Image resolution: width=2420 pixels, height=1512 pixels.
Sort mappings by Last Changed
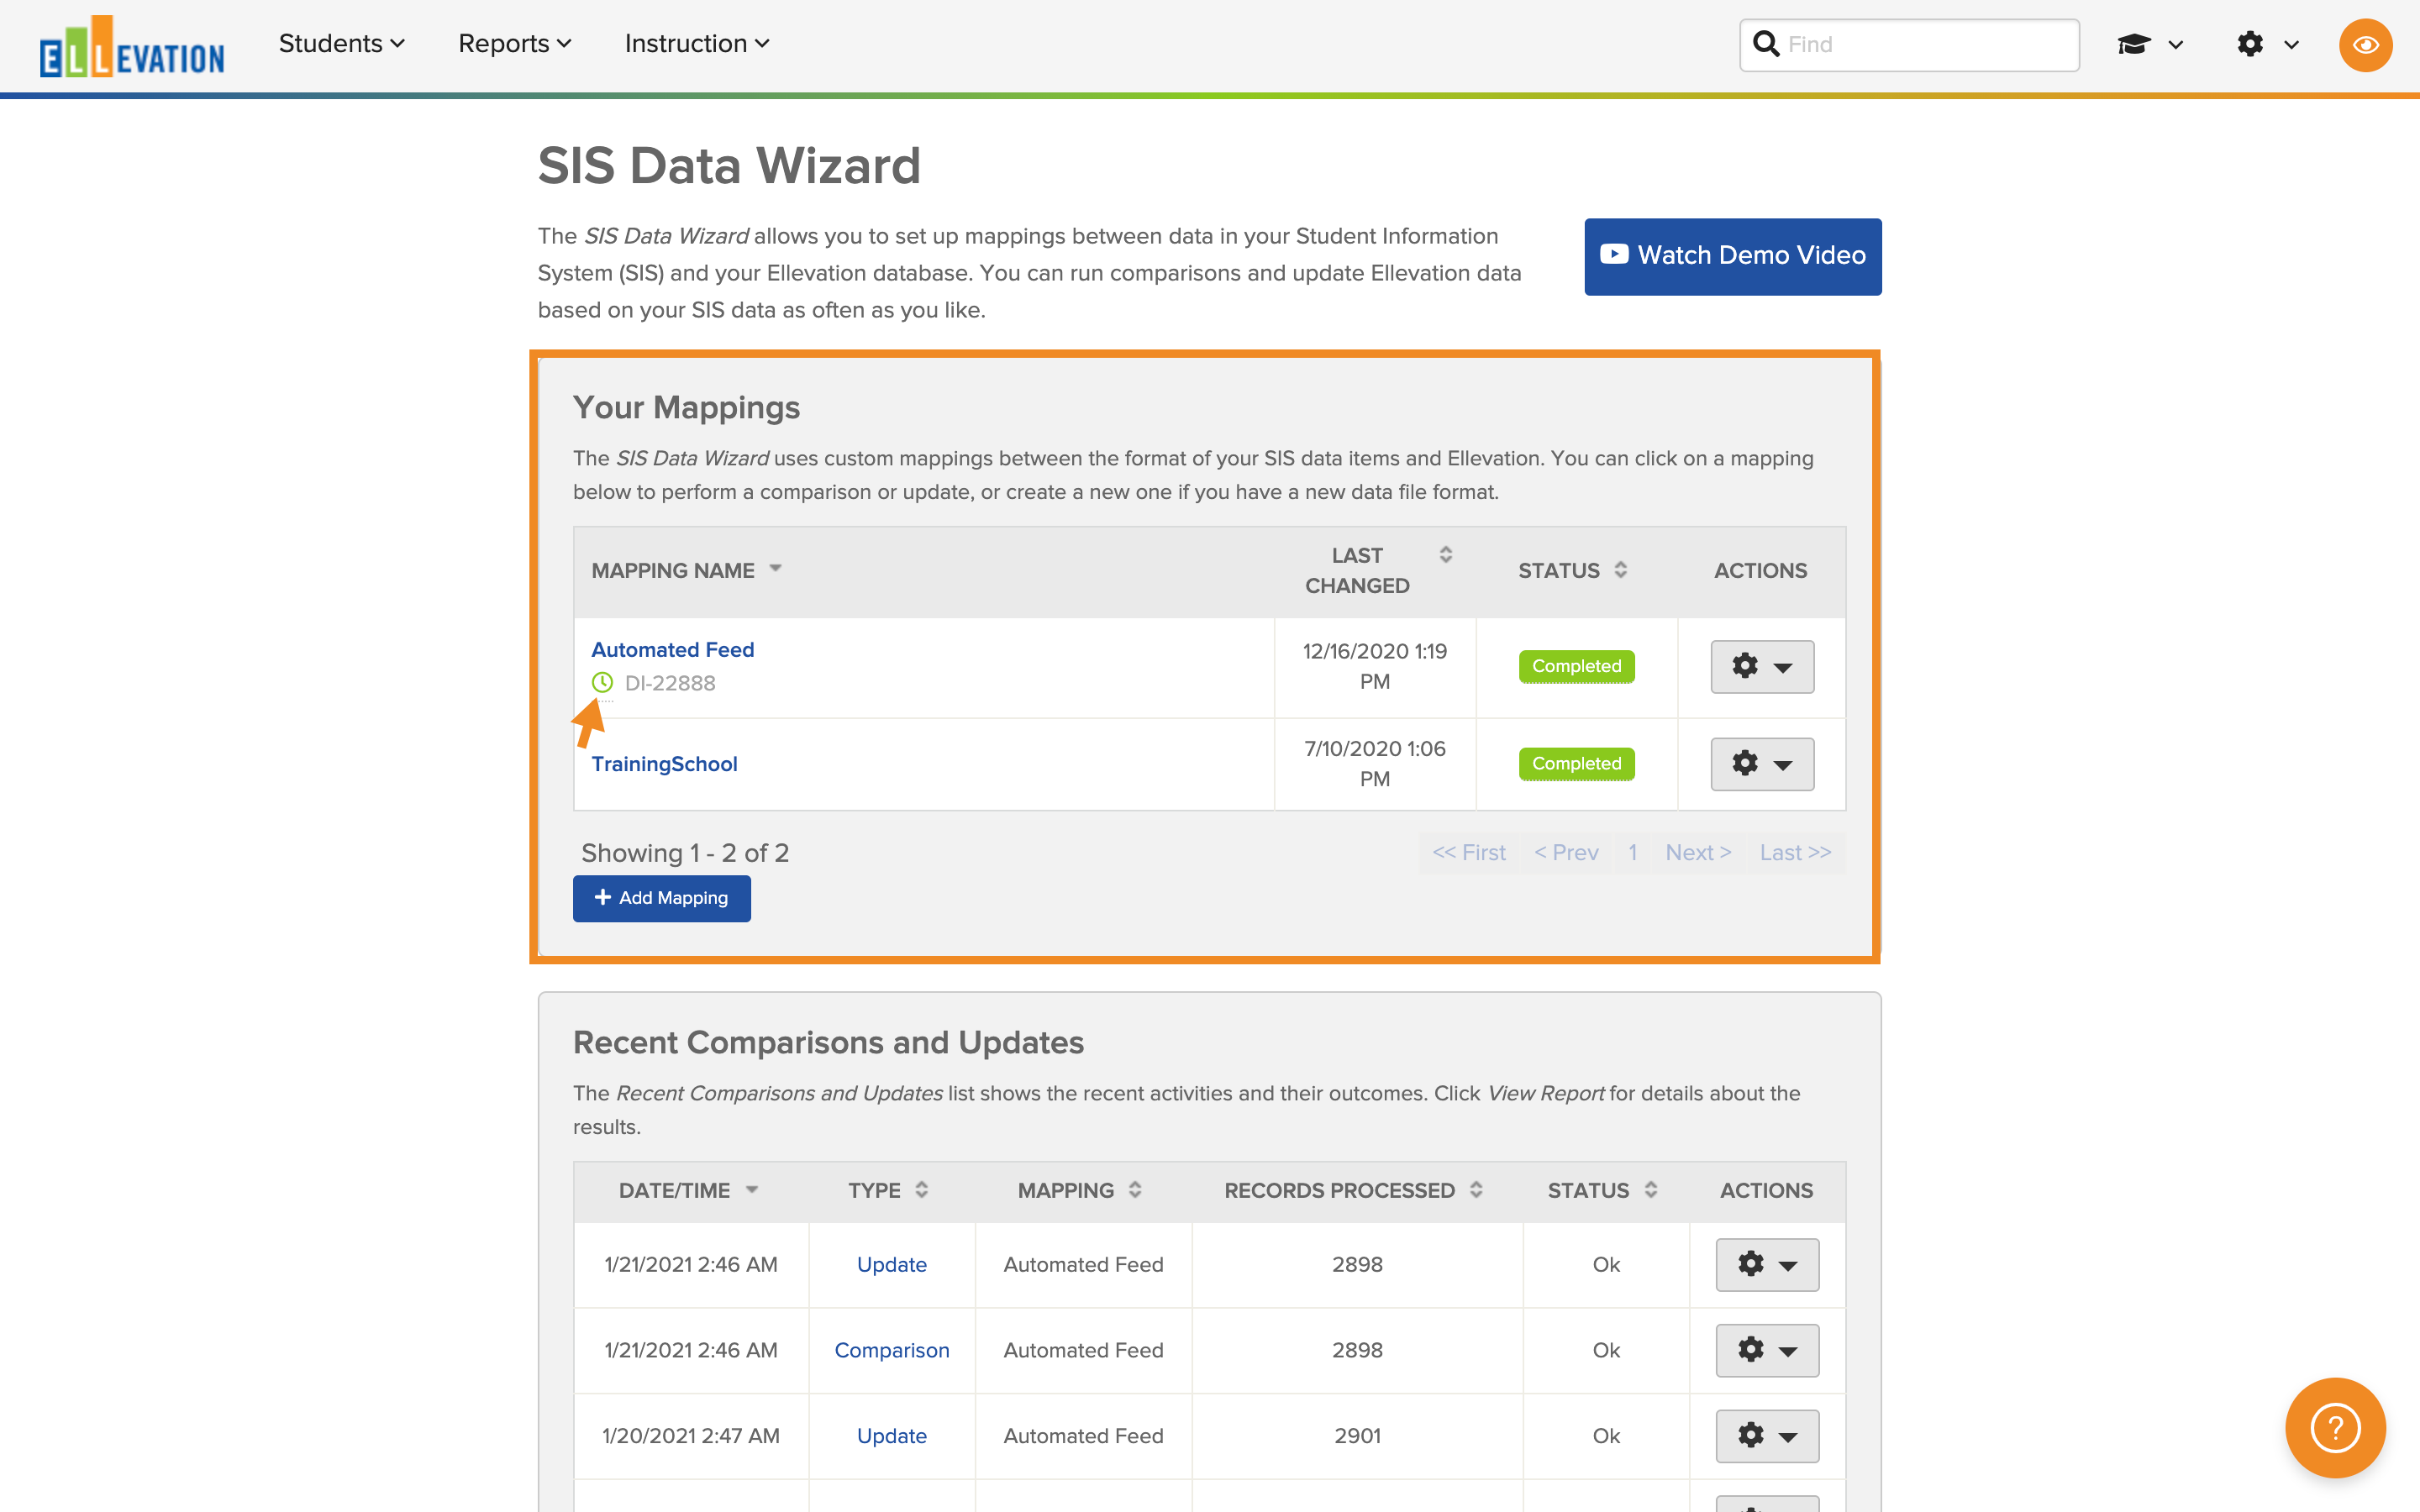(1376, 570)
